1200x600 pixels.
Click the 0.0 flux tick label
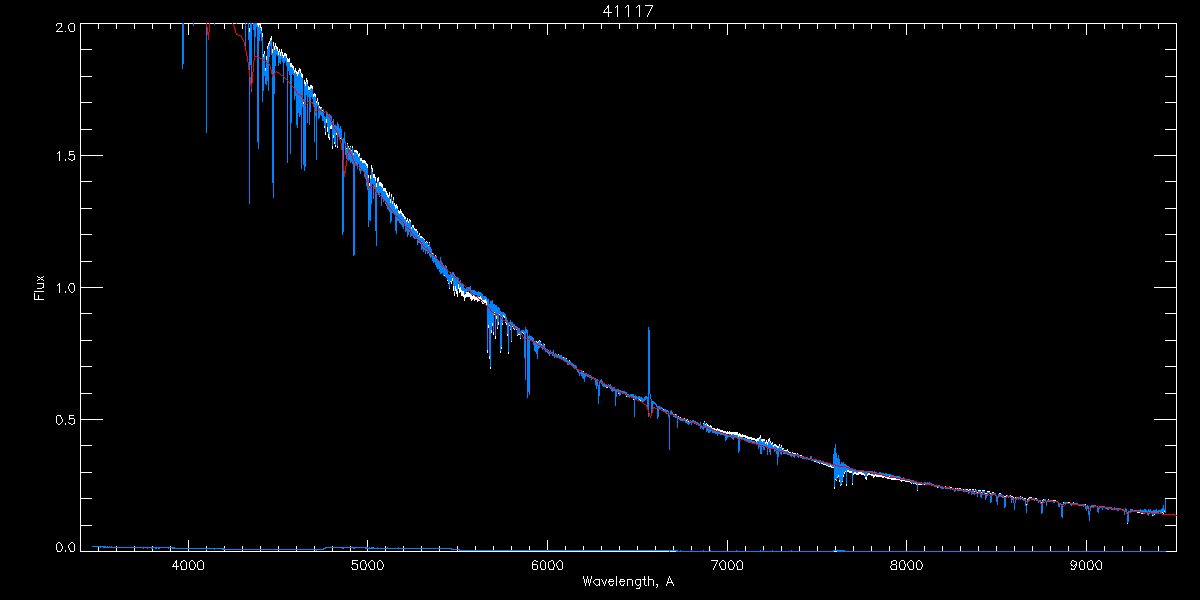click(65, 547)
